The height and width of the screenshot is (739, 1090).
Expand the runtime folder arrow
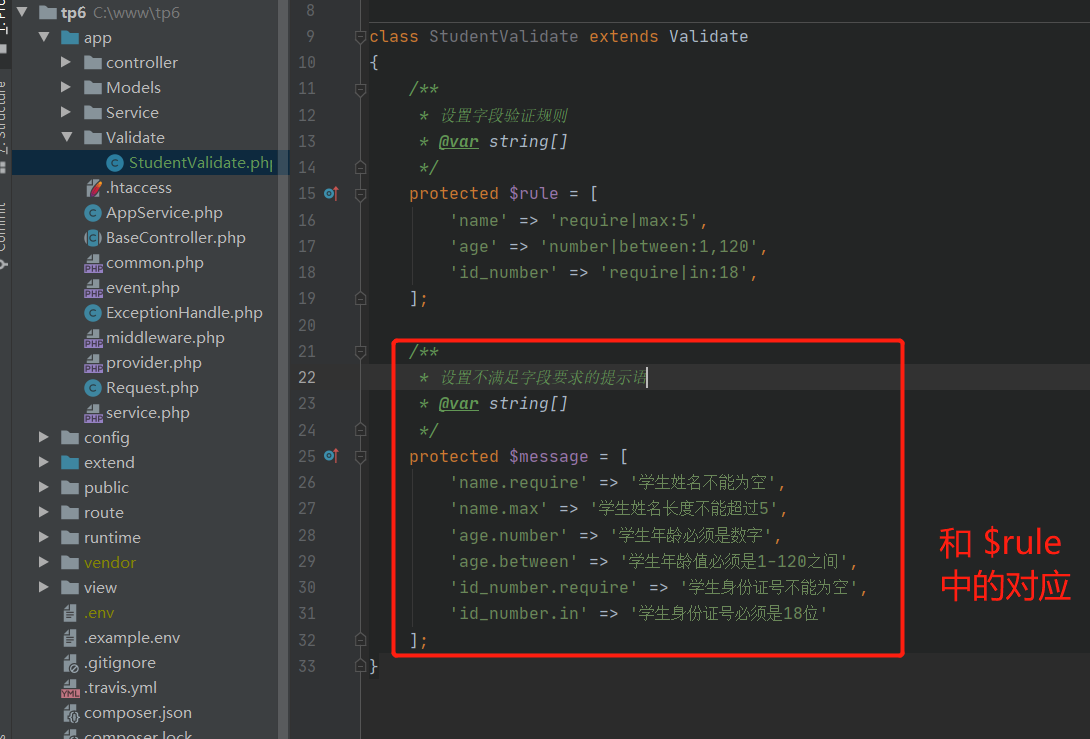[x=44, y=537]
